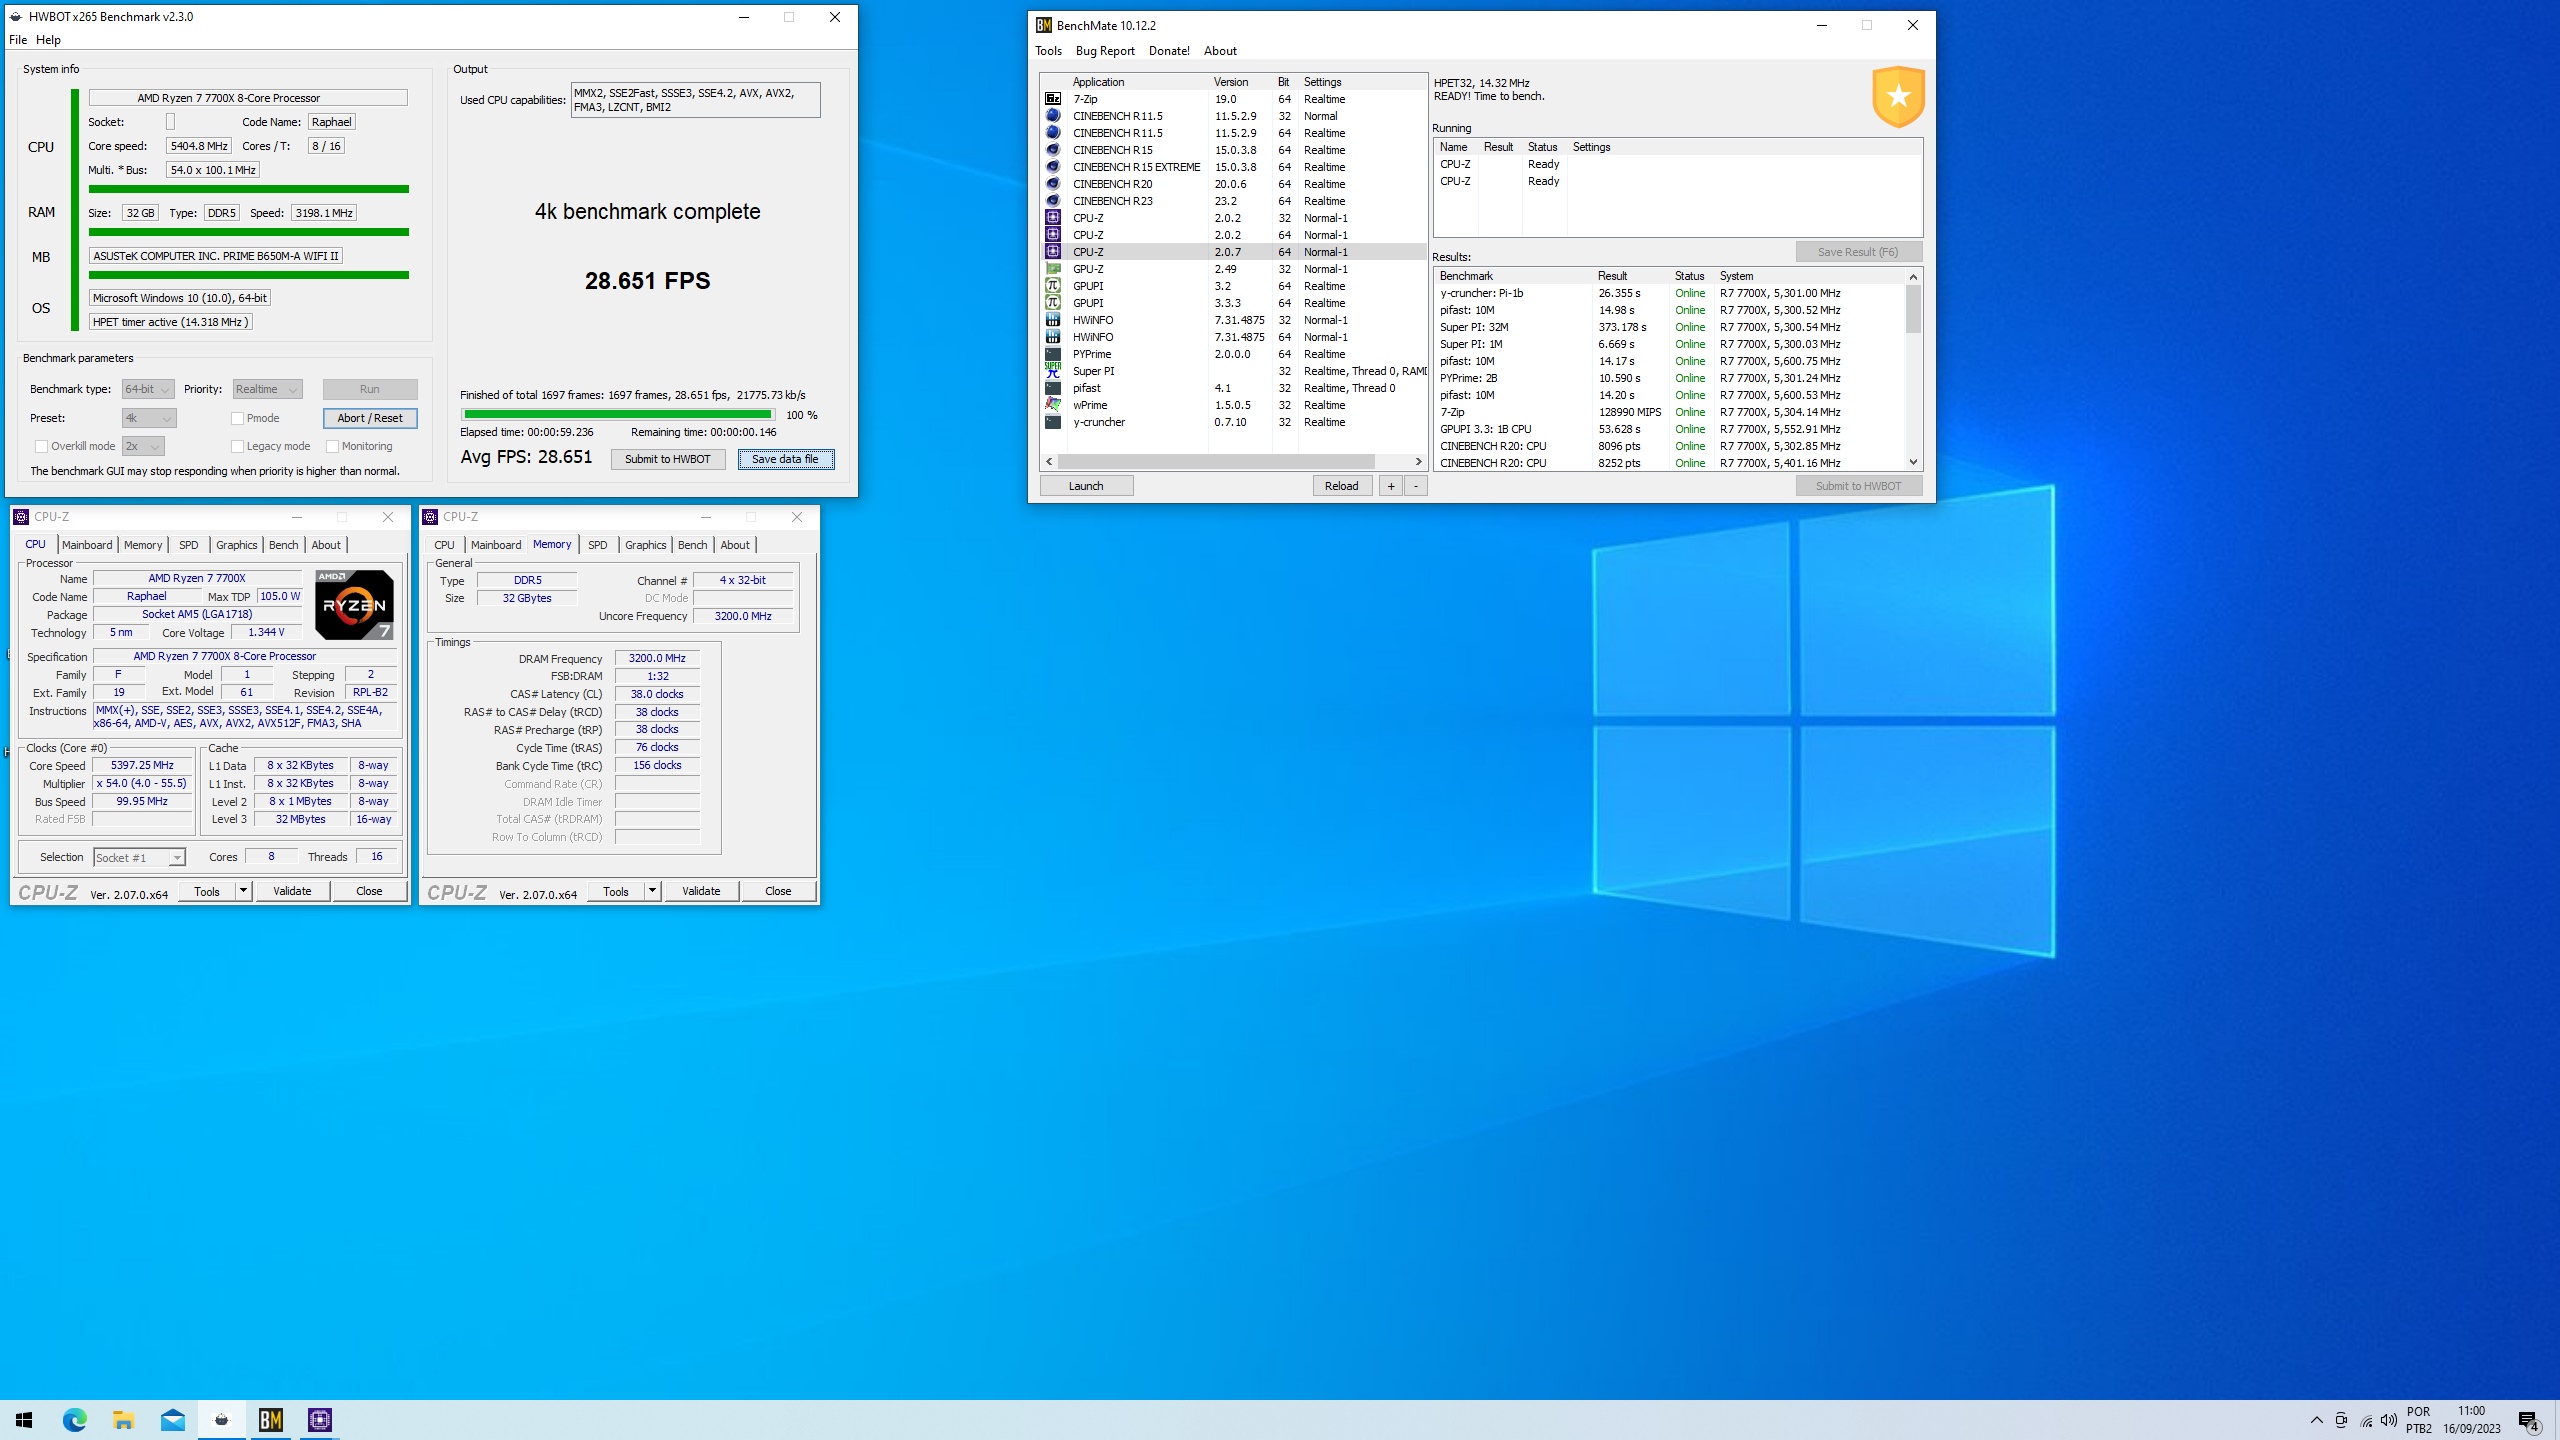The height and width of the screenshot is (1440, 2560).
Task: Open Benchmark type 64-bit dropdown
Action: 148,389
